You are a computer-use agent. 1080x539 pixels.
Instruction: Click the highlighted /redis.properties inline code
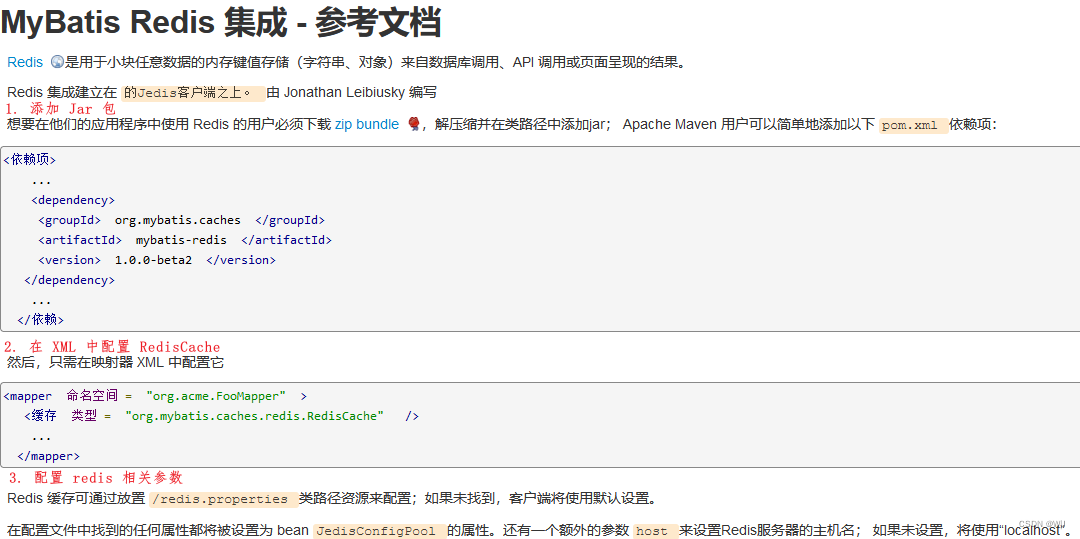pyautogui.click(x=224, y=499)
